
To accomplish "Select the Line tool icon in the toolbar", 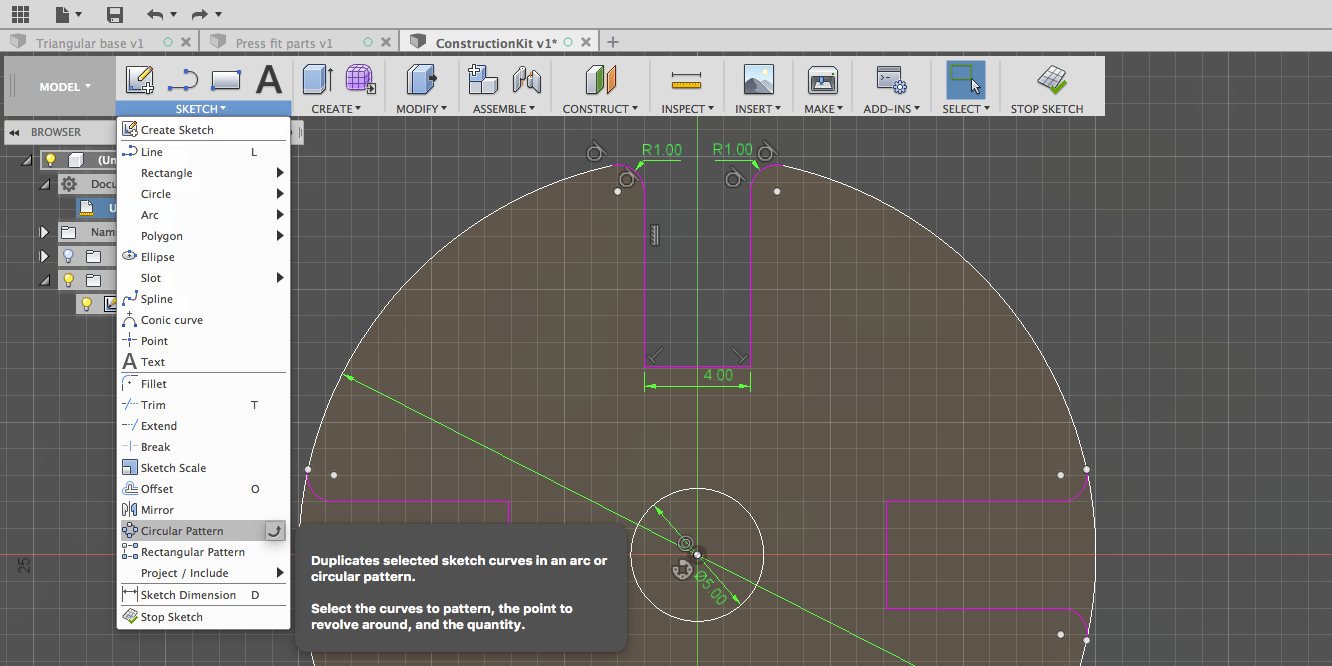I will [x=183, y=80].
